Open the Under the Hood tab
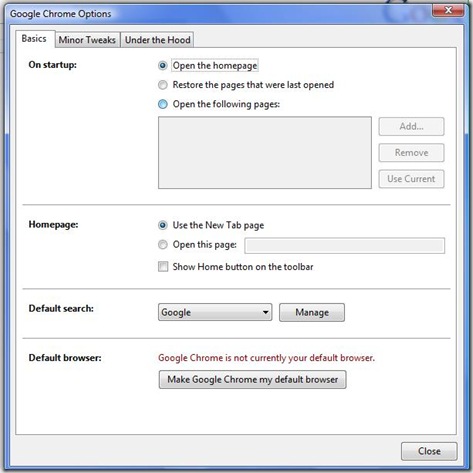473x473 pixels. [157, 40]
